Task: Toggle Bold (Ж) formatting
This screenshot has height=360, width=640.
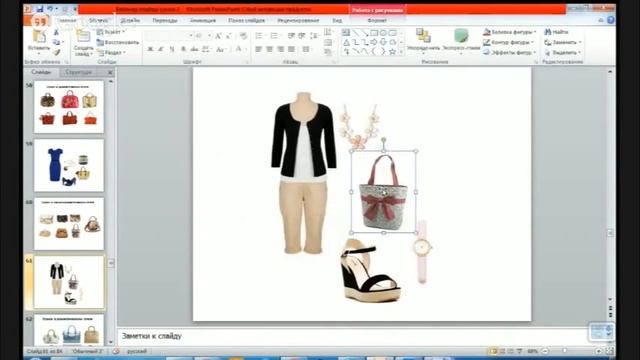Action: (150, 49)
